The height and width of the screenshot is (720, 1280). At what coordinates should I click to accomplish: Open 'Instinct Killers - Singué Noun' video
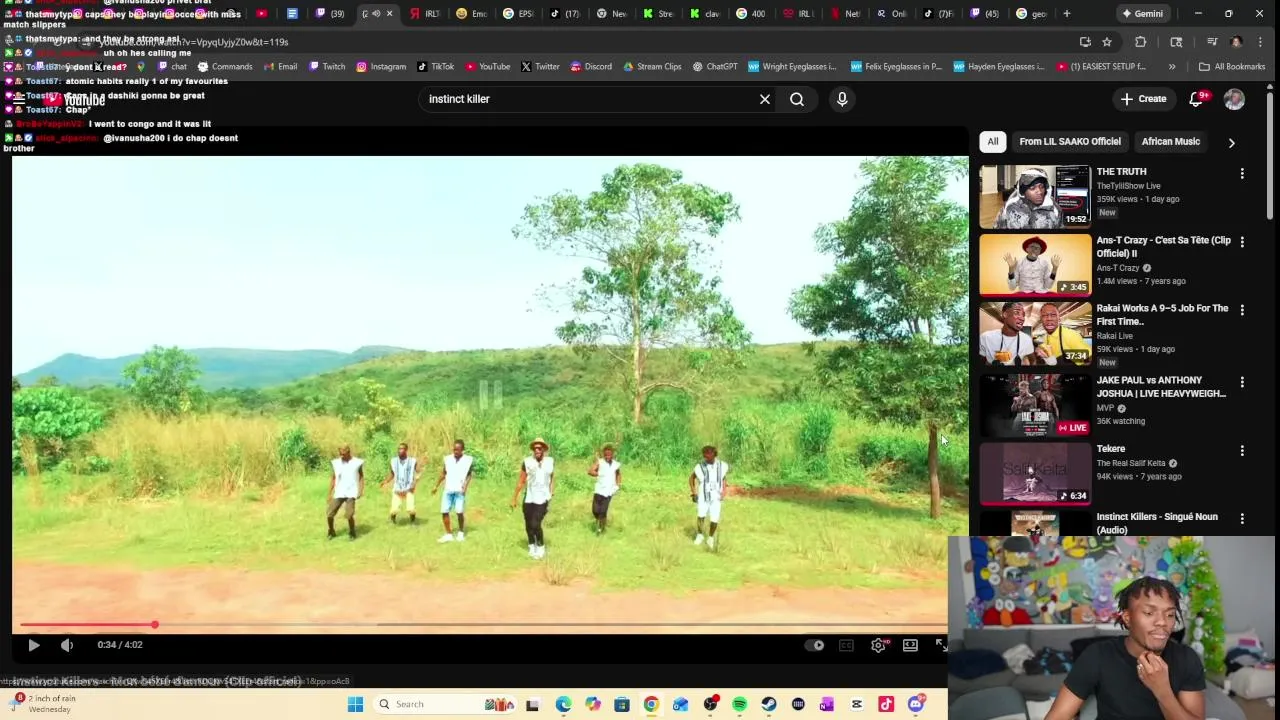(x=1157, y=523)
